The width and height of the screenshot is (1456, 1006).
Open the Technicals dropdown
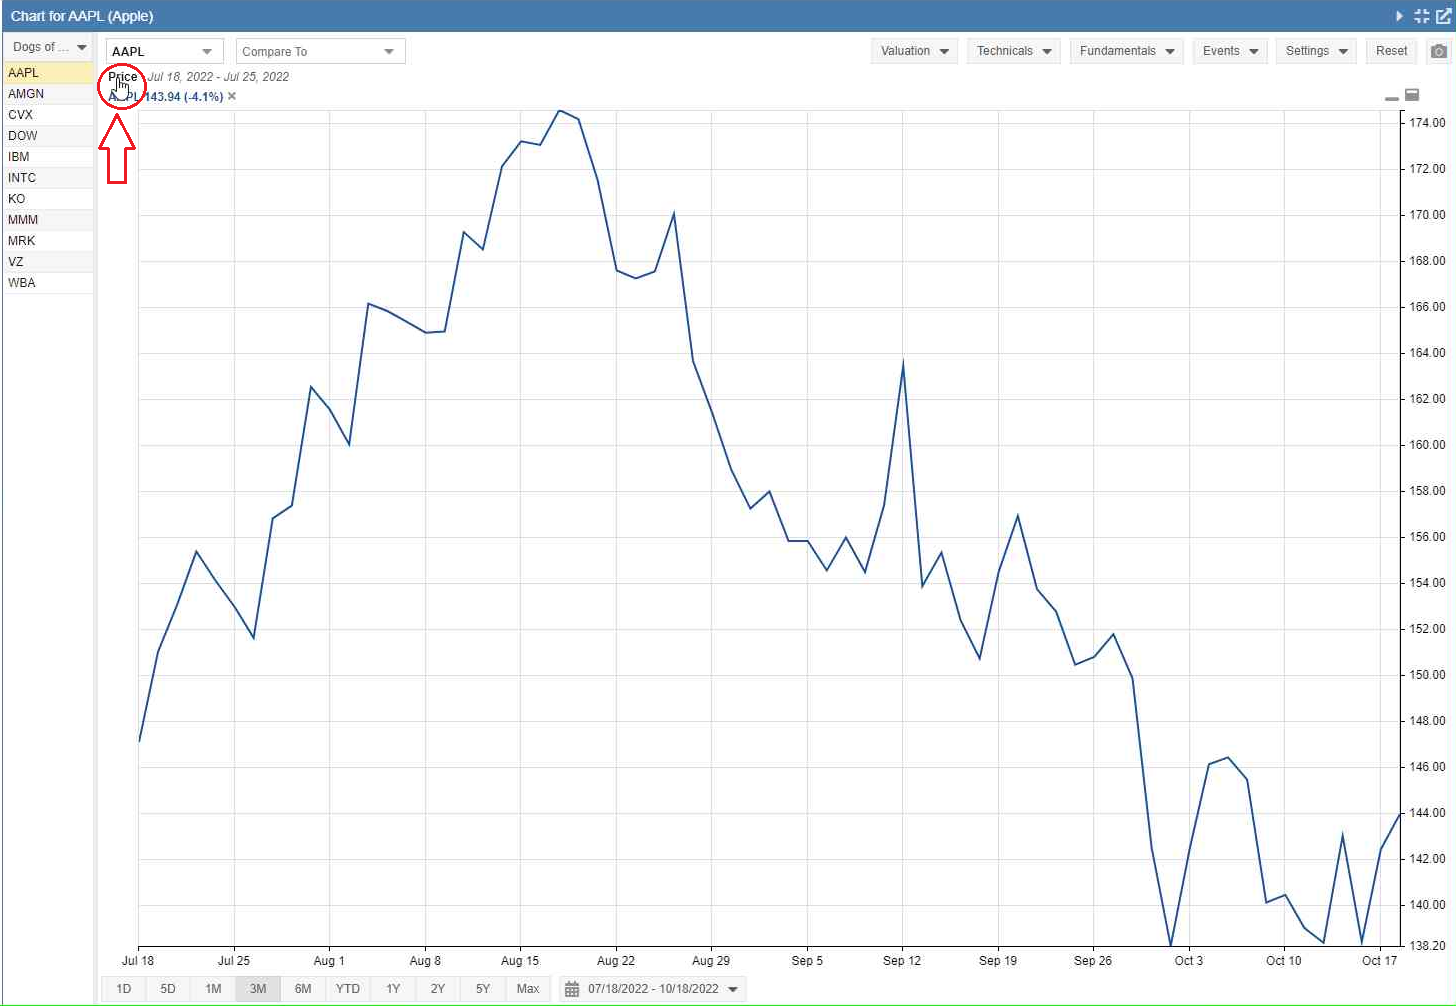(1014, 51)
